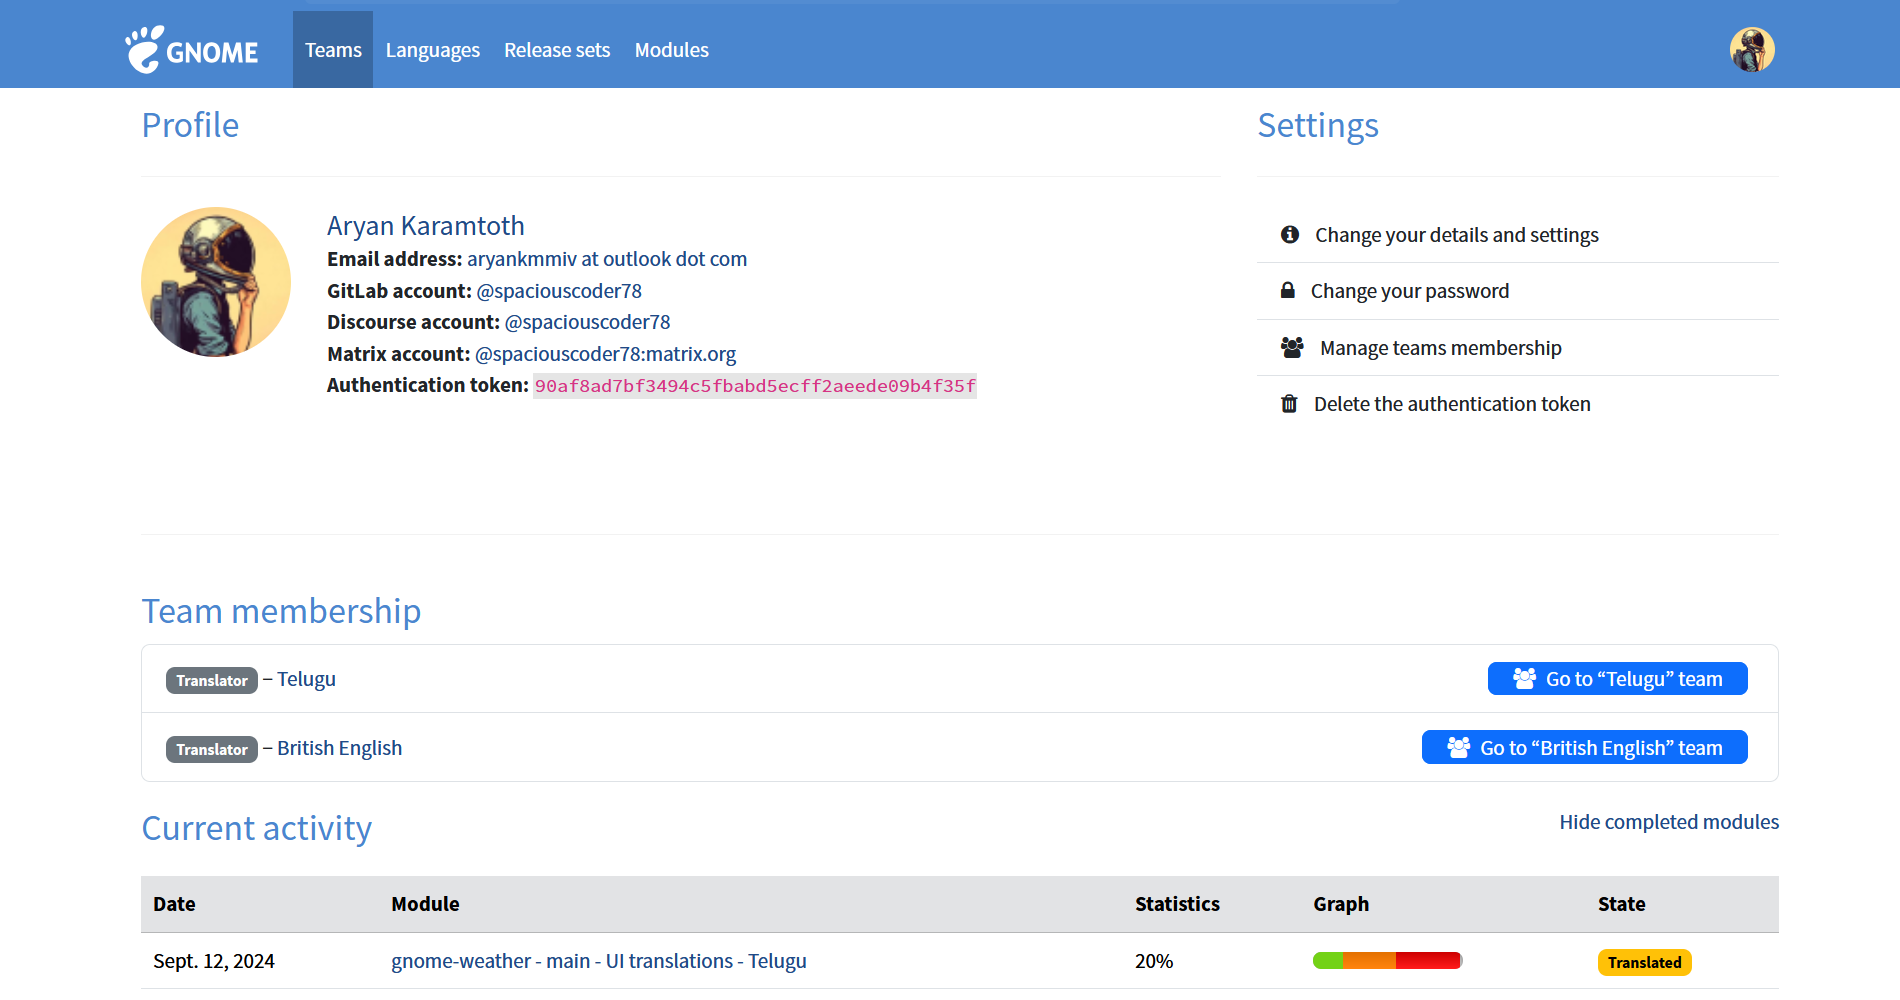Click the Profile heading
Viewport: 1900px width, 1000px height.
[190, 125]
